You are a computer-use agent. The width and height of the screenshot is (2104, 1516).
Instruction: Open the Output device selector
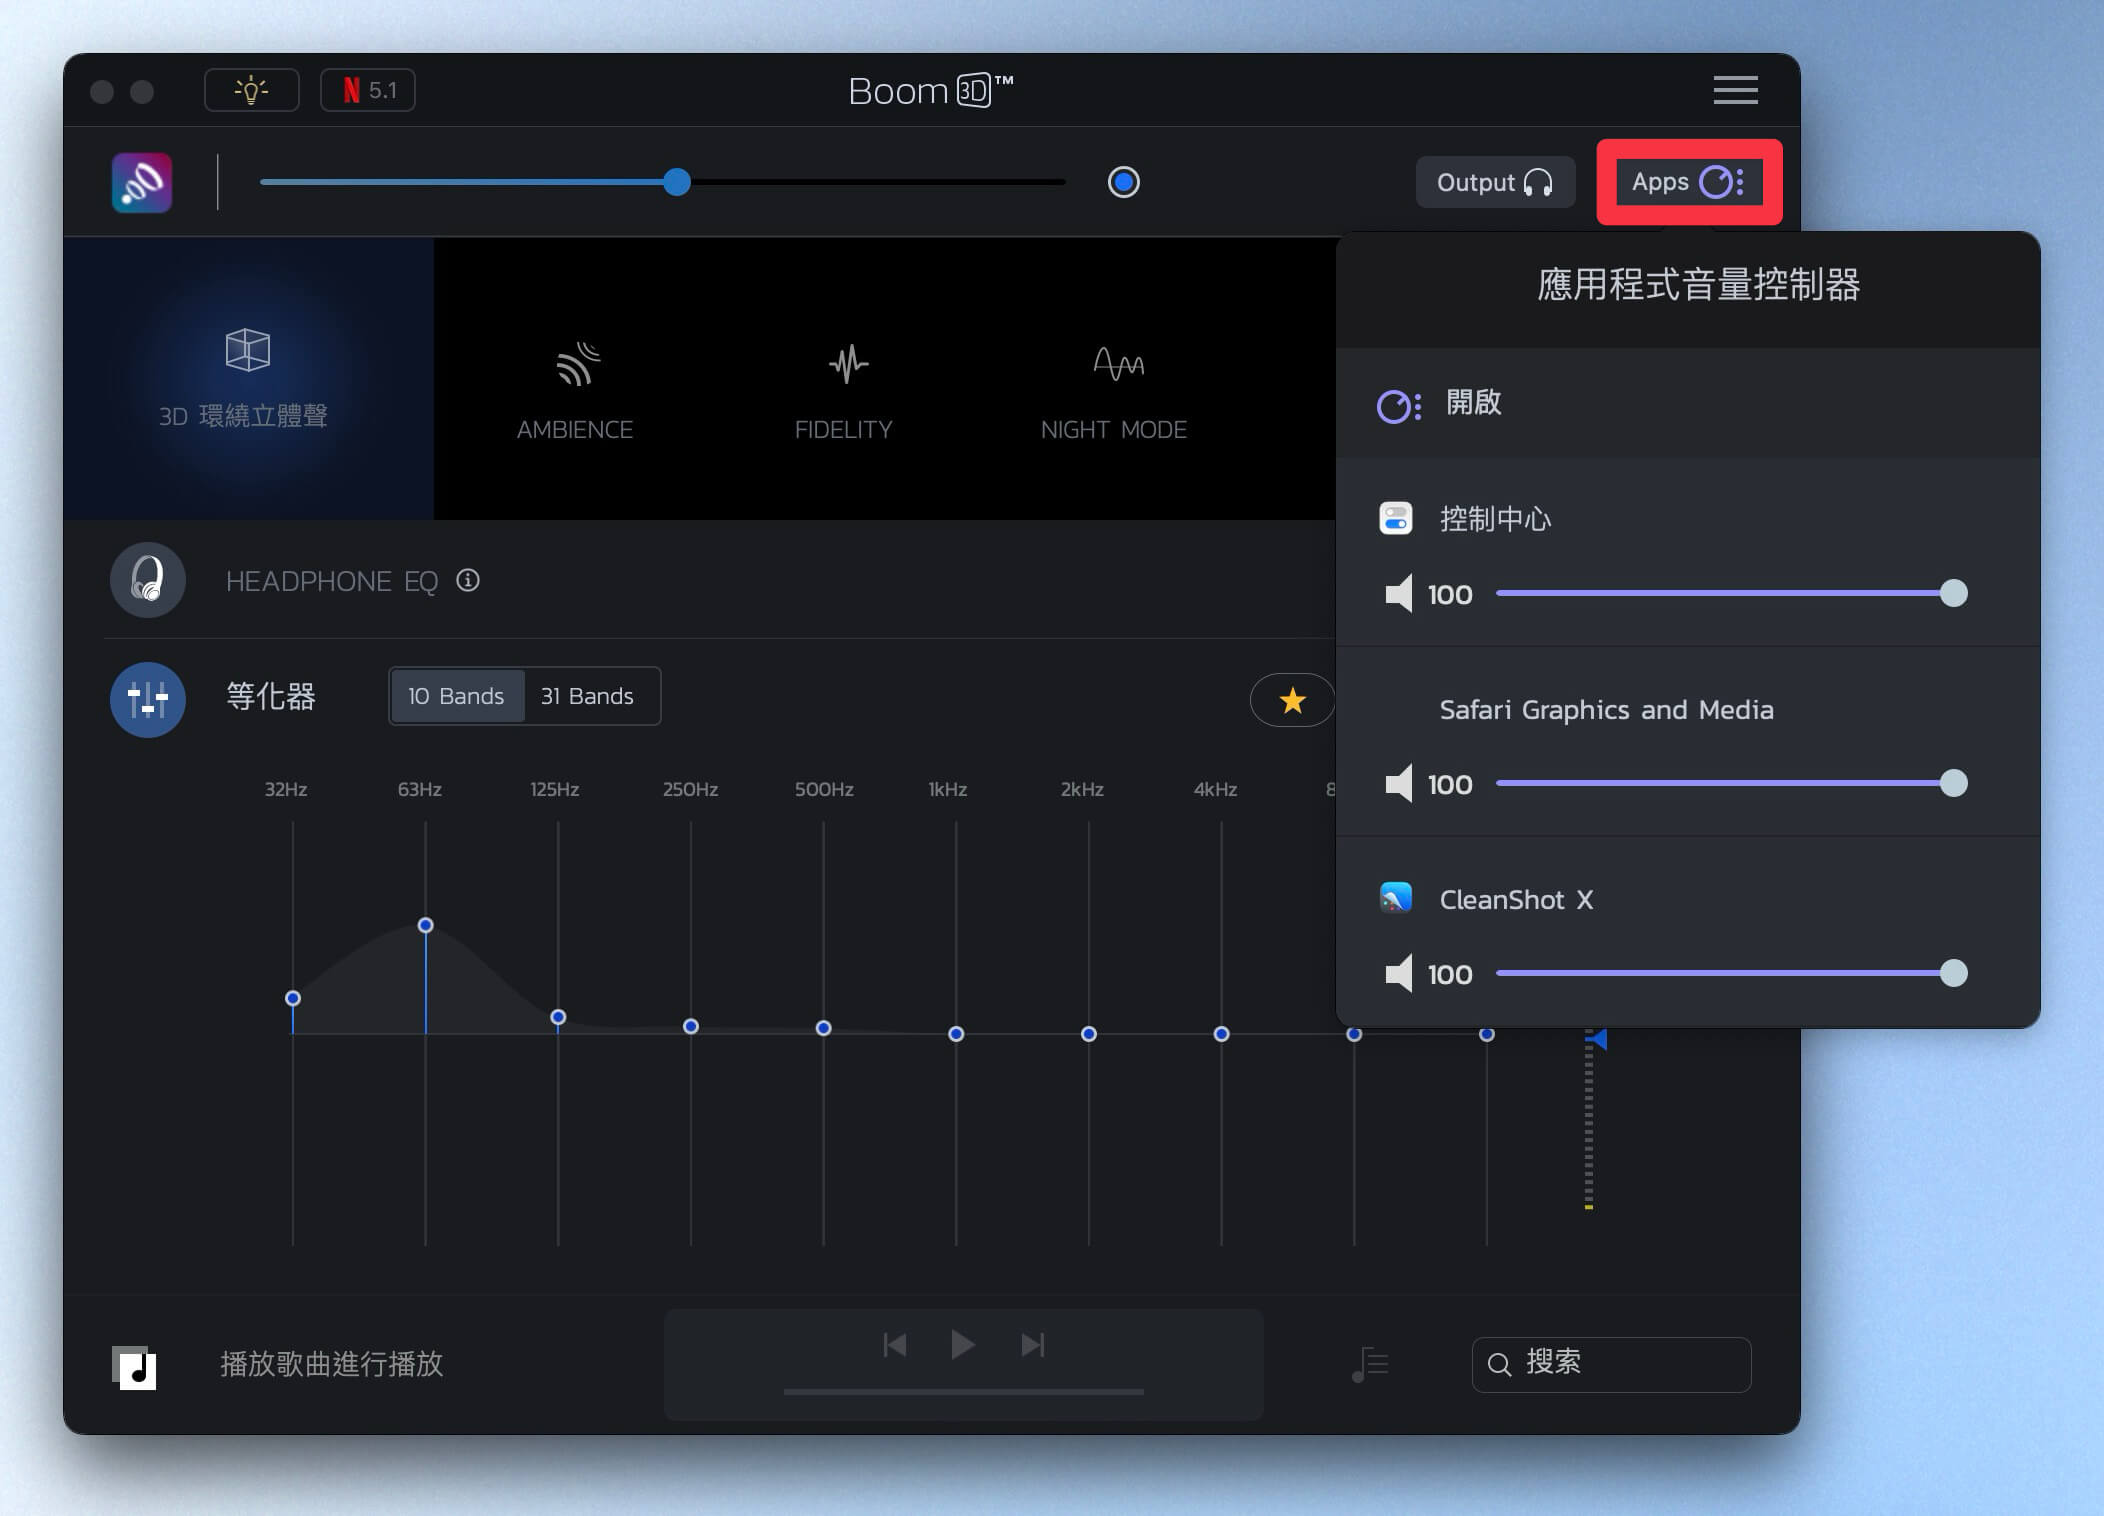[x=1494, y=182]
